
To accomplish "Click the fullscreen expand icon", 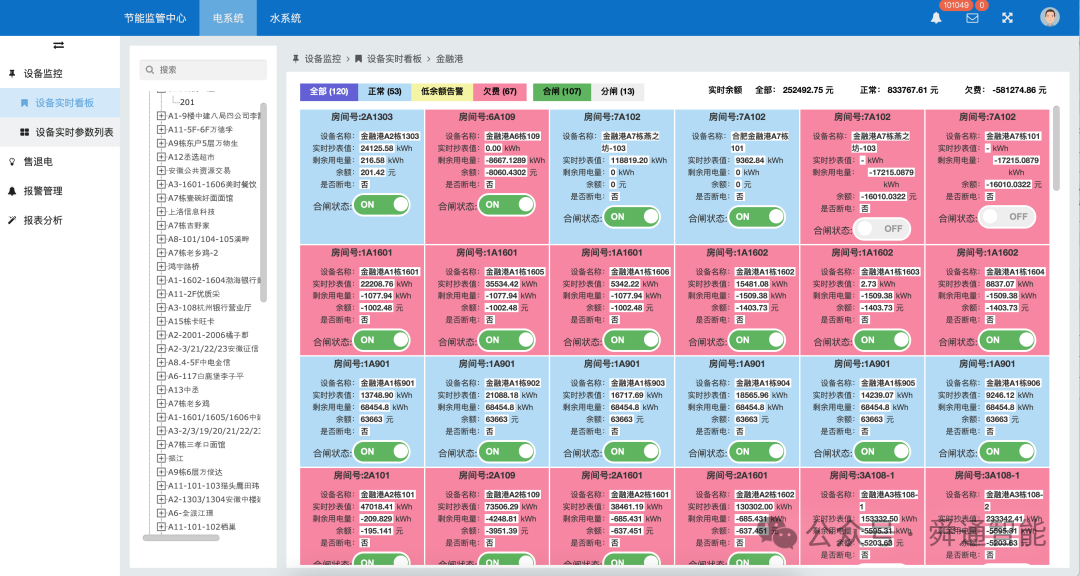I will point(1005,17).
